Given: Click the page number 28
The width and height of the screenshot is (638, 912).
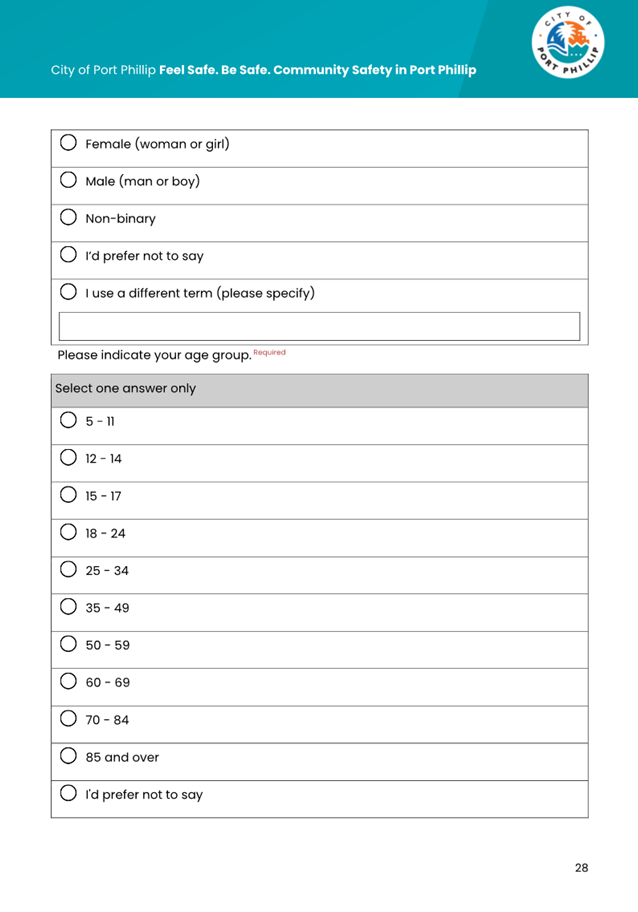Looking at the screenshot, I should [581, 867].
